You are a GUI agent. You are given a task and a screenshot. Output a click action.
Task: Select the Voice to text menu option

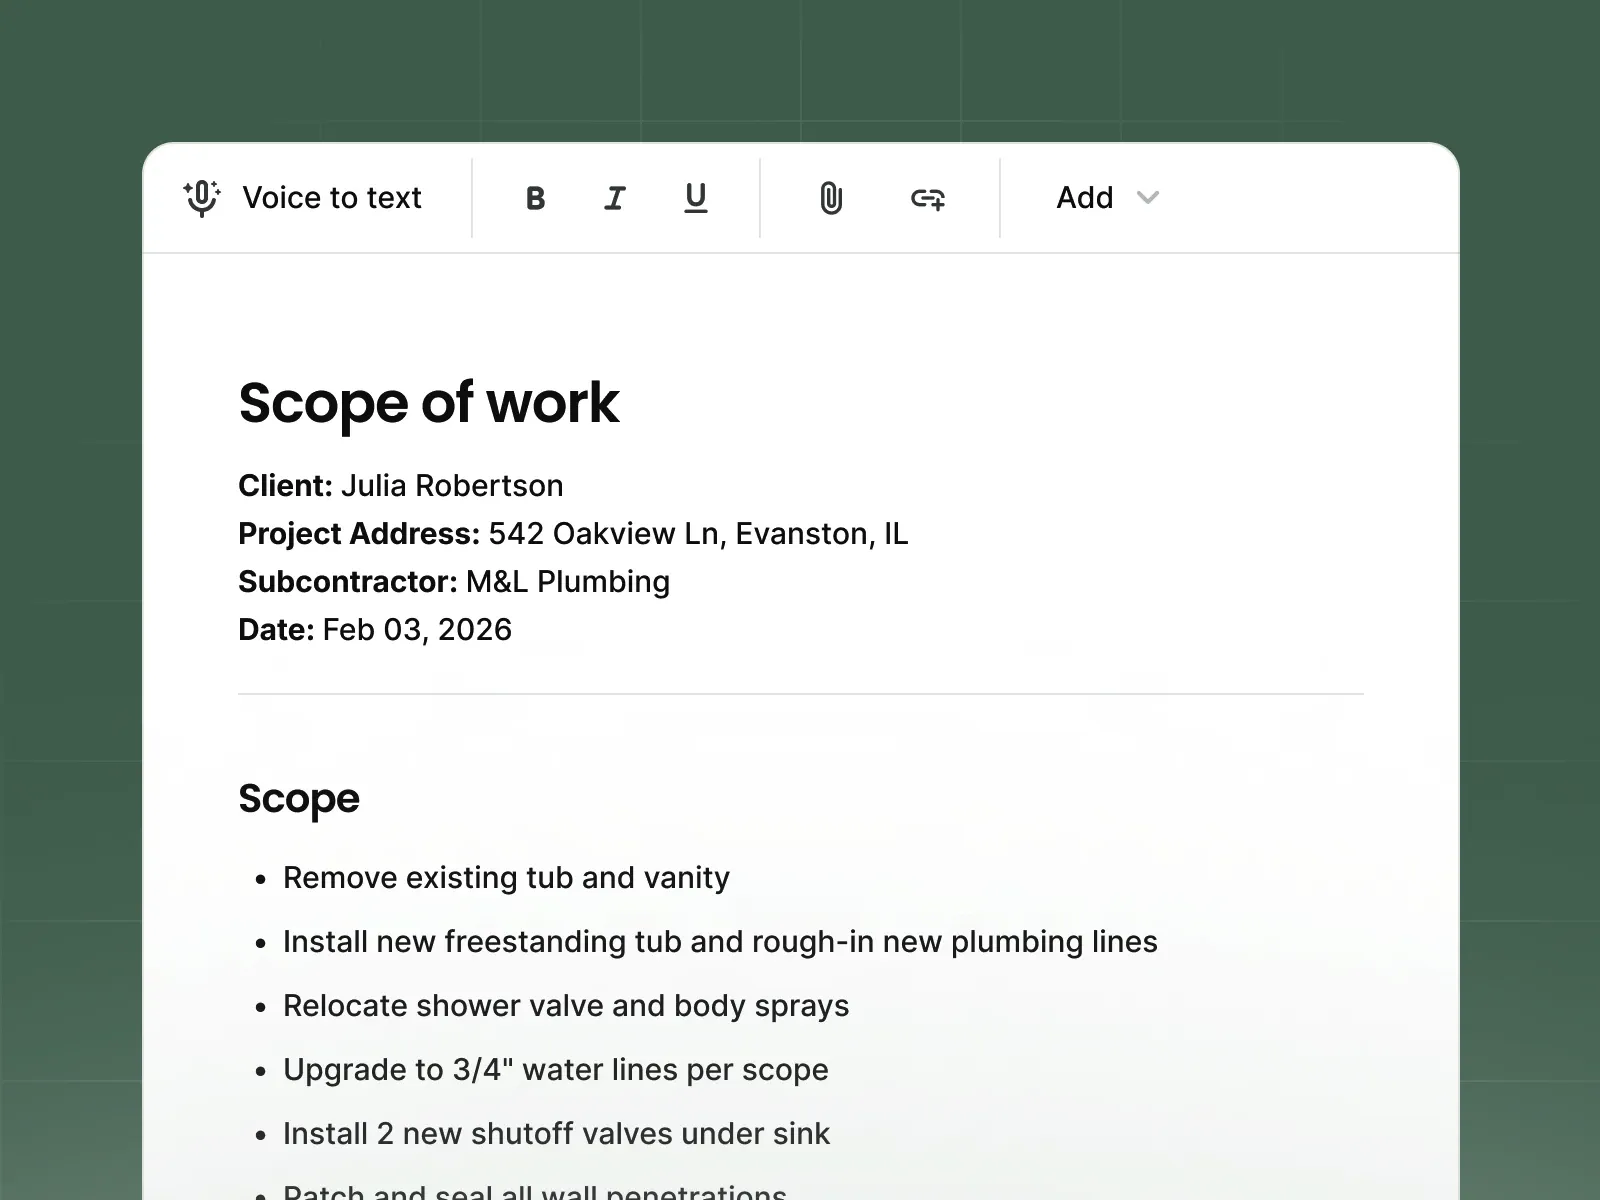pyautogui.click(x=306, y=198)
